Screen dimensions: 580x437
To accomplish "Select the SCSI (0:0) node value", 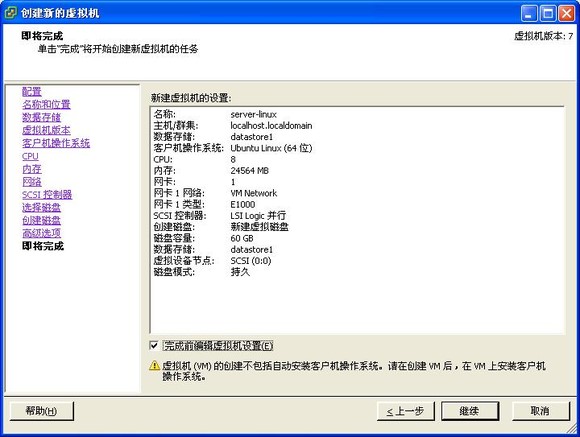I will pos(251,261).
